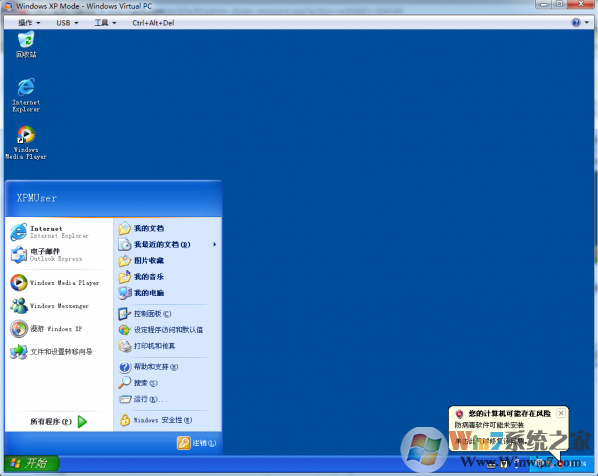Select Windows Media Player desktop shortcut

click(x=26, y=143)
